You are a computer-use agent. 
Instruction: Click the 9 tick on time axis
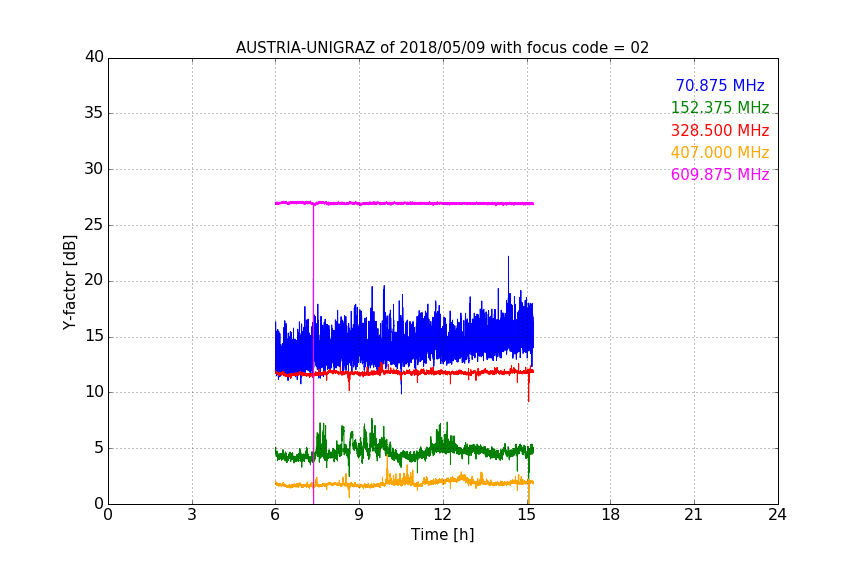359,515
